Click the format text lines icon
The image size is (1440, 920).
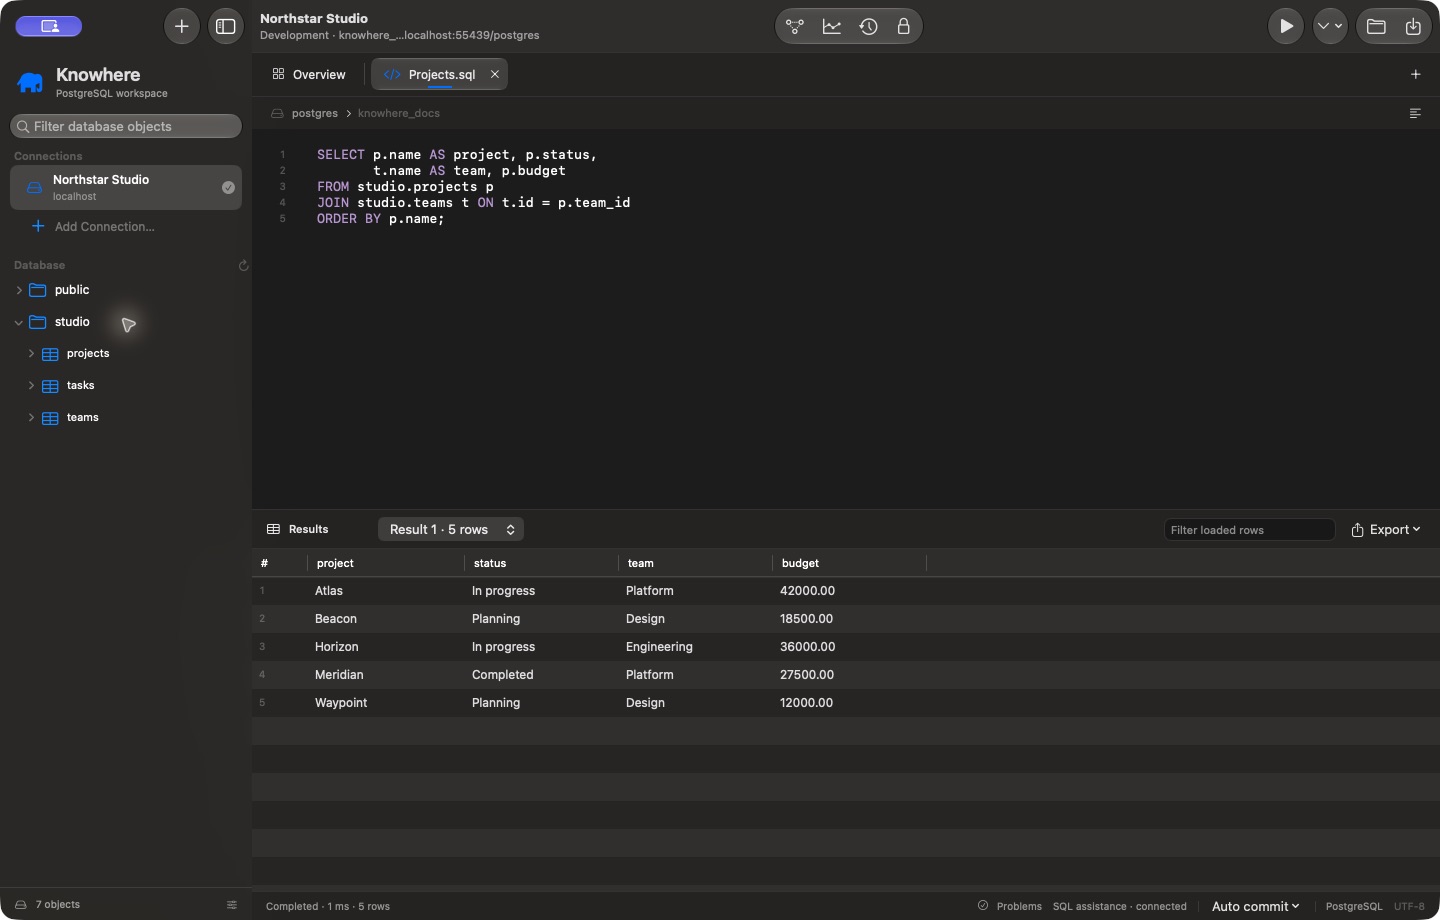tap(1415, 113)
